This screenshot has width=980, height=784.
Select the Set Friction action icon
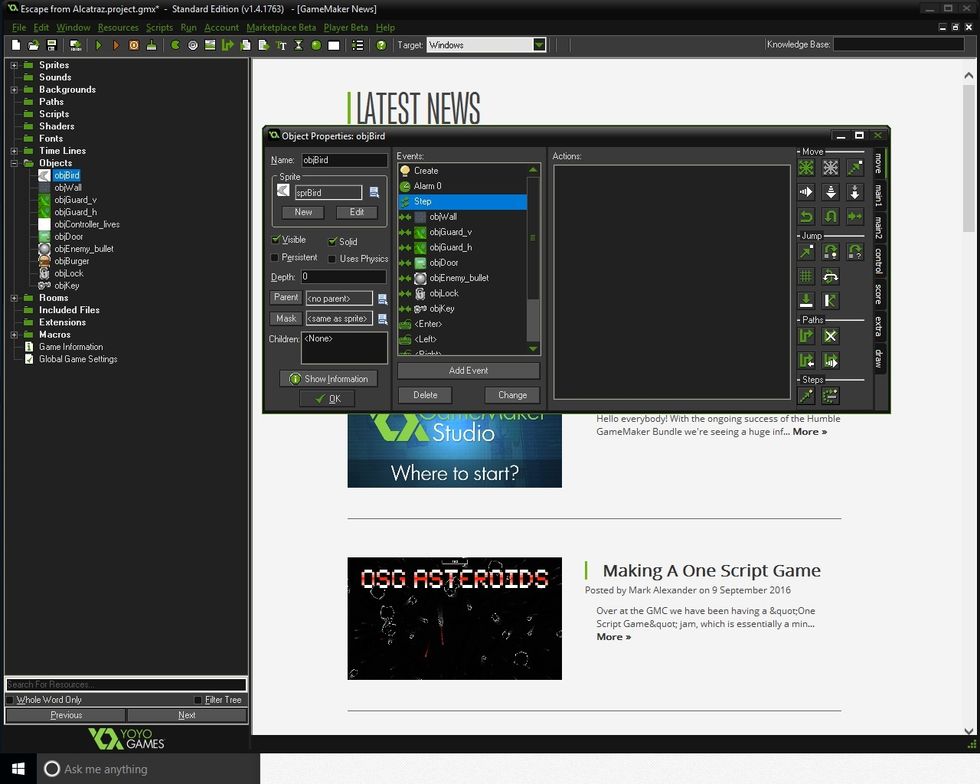(855, 216)
